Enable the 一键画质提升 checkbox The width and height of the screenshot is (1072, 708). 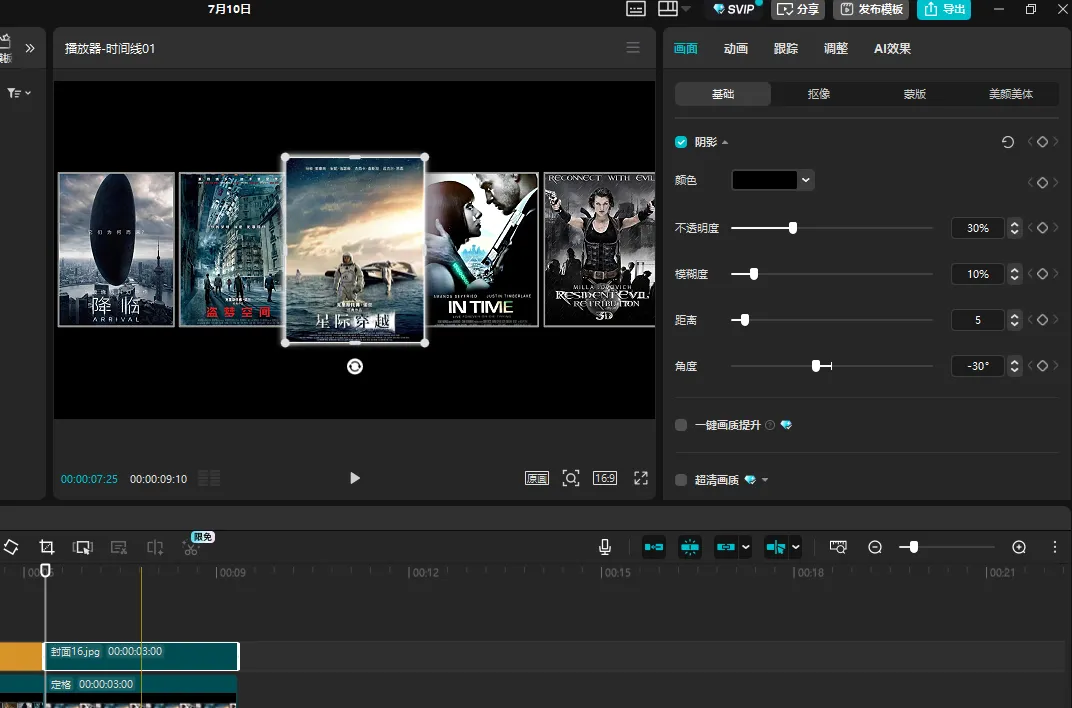pos(681,425)
